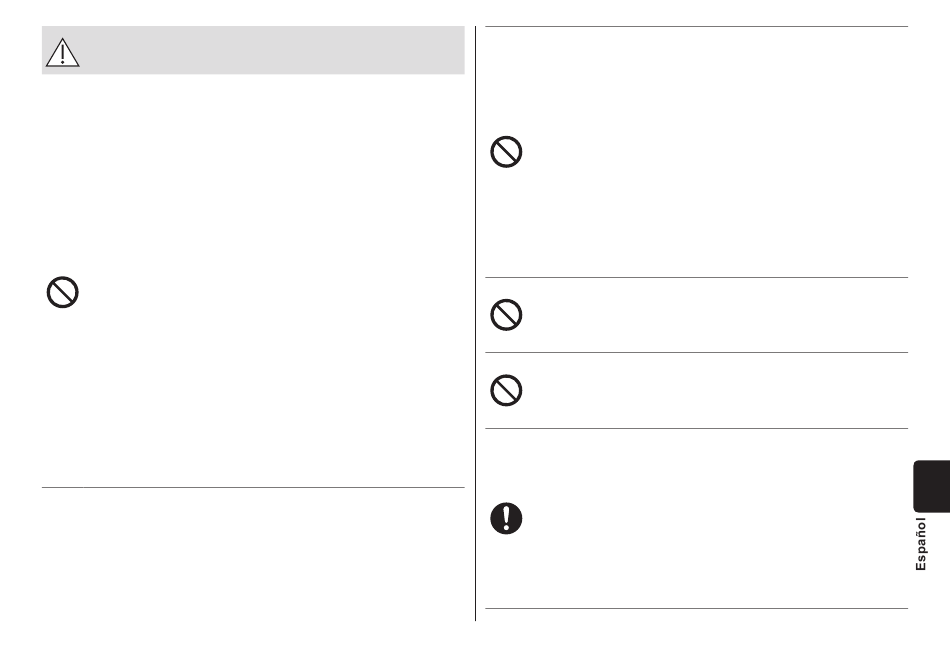Select the middle prohibition symbol in right column
Viewport: 950px width, 668px height.
pyautogui.click(x=506, y=314)
